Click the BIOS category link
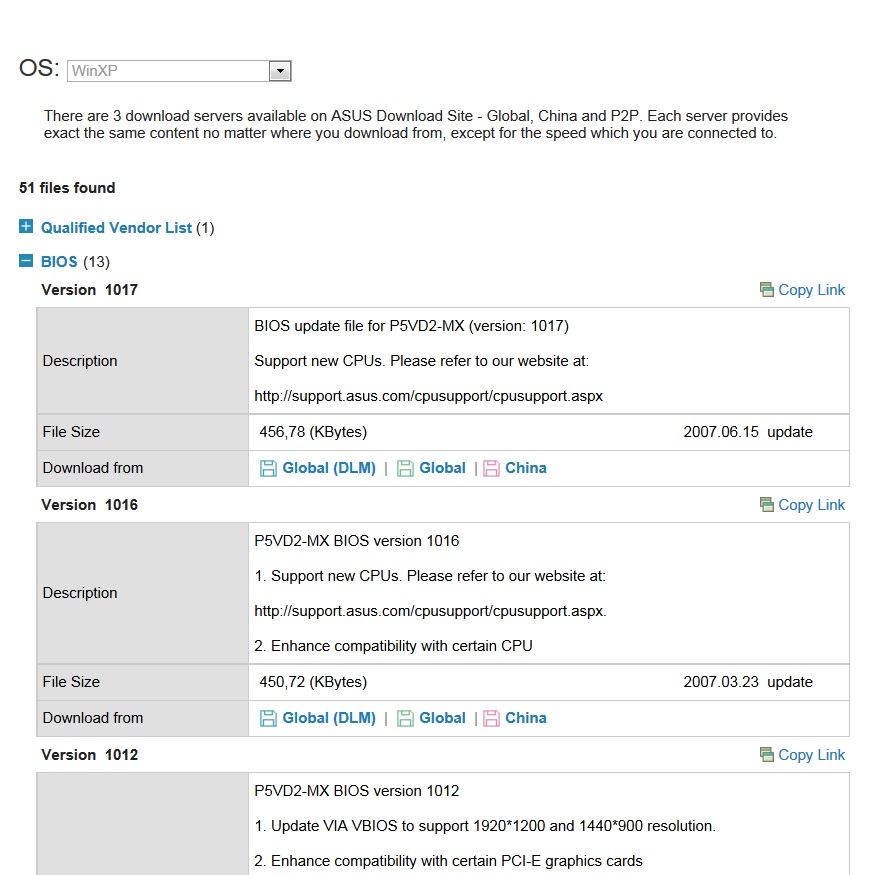The image size is (885, 875). tap(59, 261)
